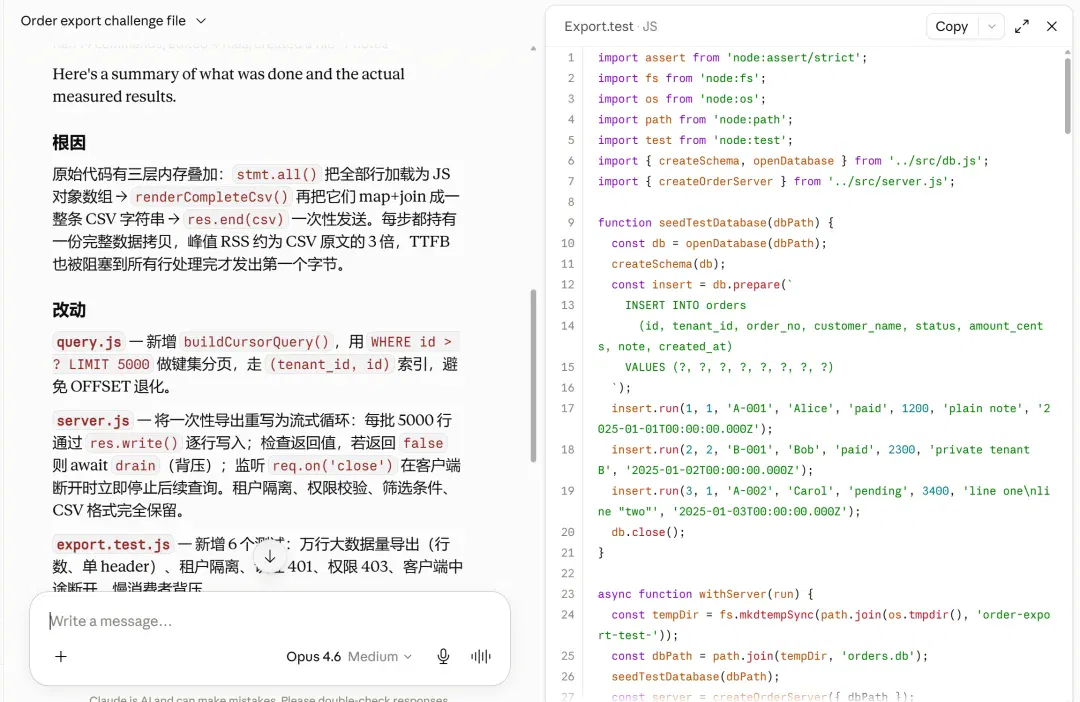Click the chat scrollbar thumb
The height and width of the screenshot is (702, 1080).
point(533,375)
